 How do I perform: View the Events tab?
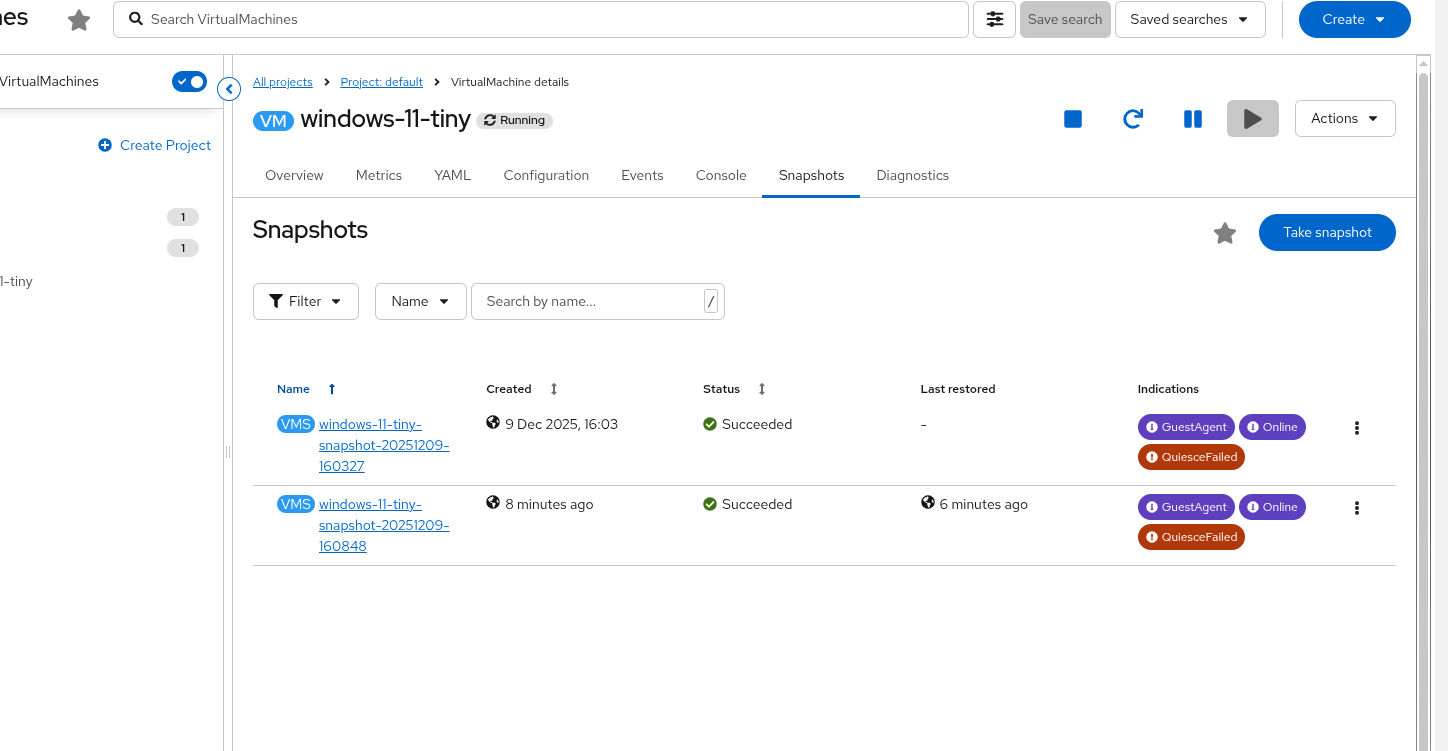click(x=642, y=175)
